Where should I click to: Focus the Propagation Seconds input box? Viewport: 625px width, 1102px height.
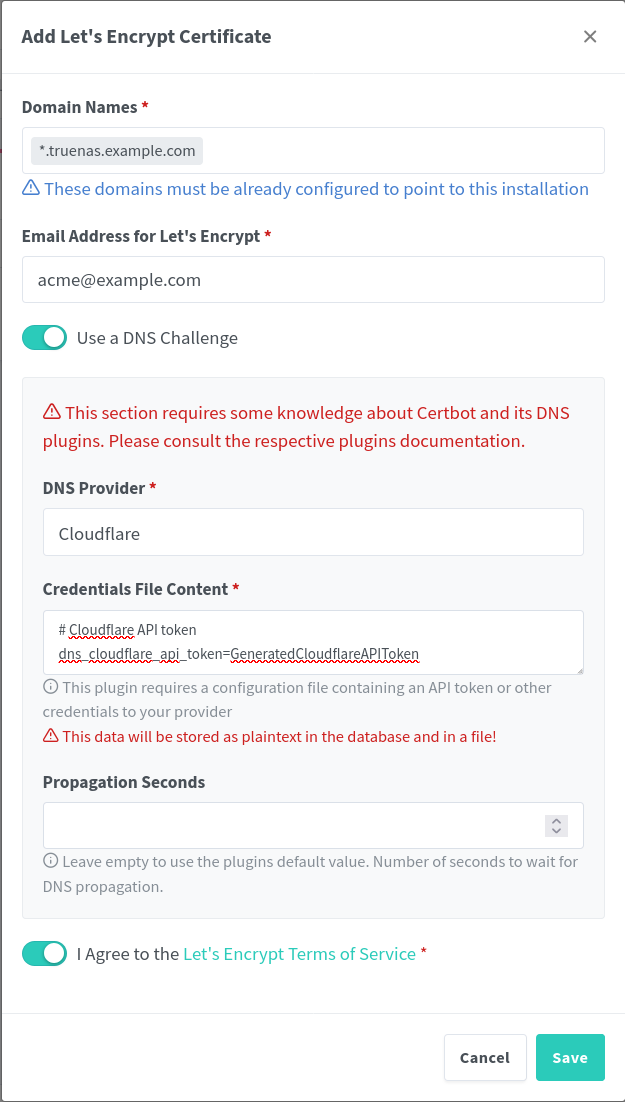(290, 826)
